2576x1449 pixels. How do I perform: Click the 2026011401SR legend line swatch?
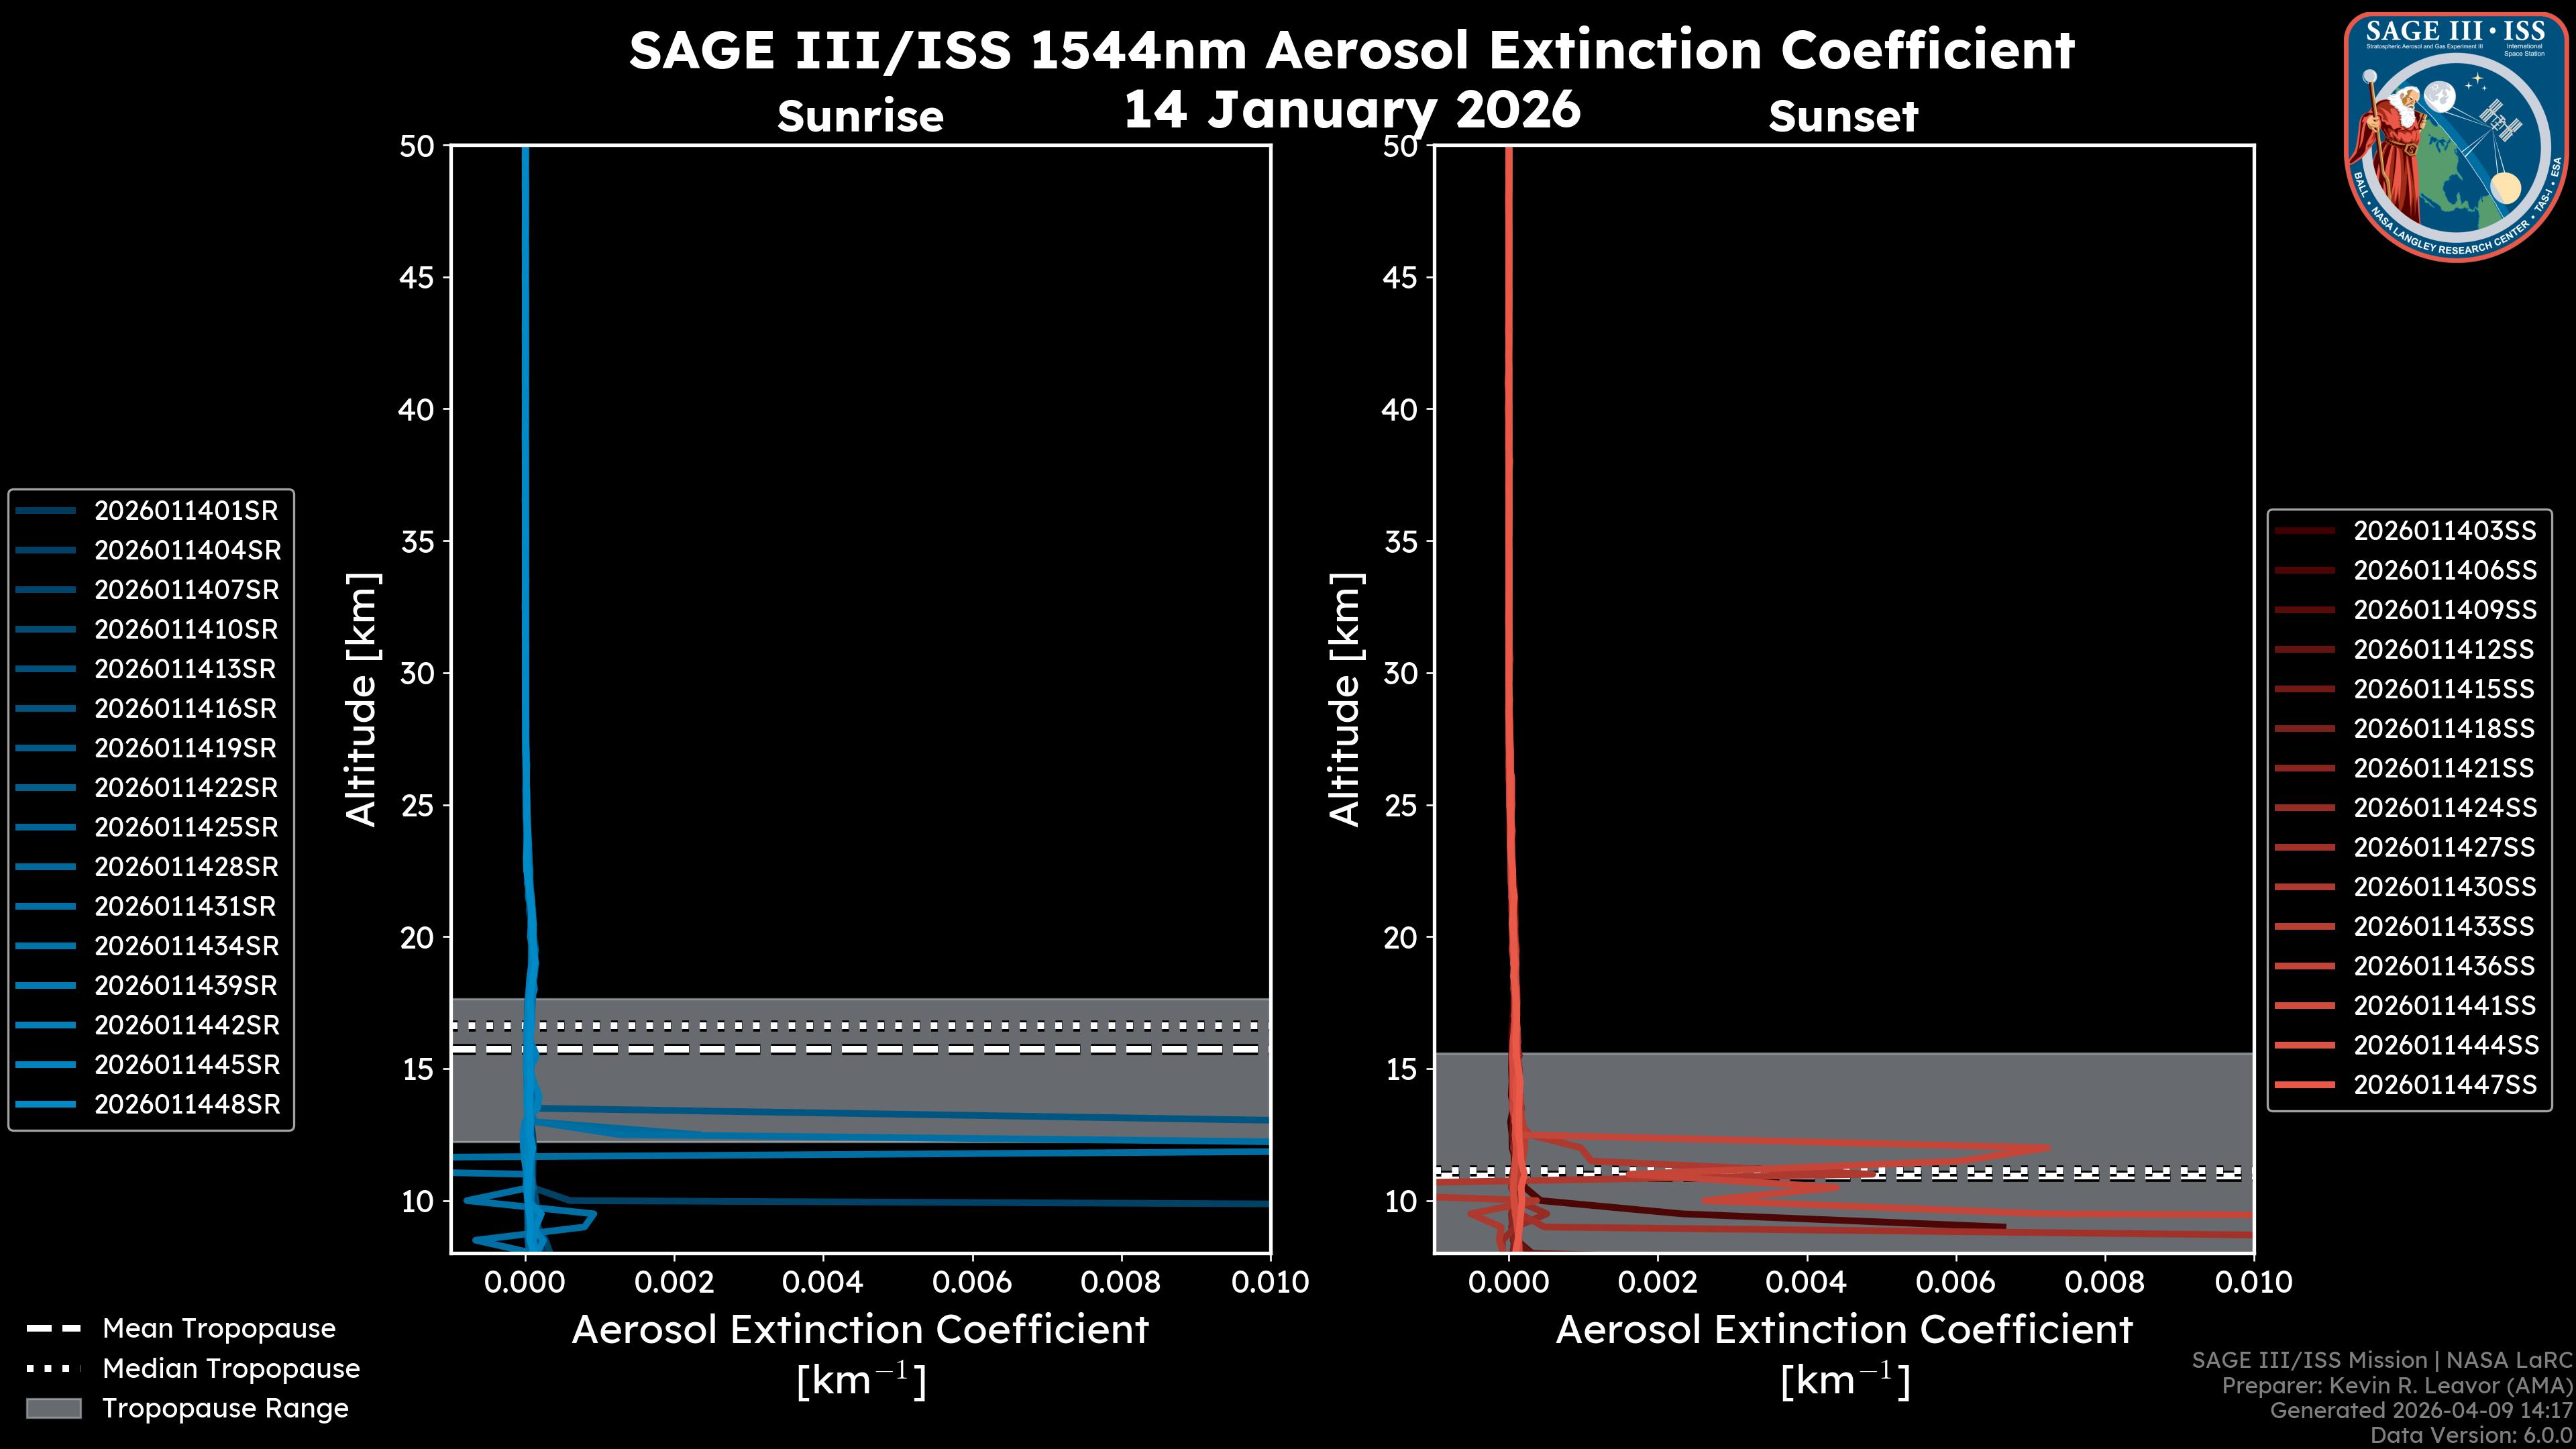46,511
